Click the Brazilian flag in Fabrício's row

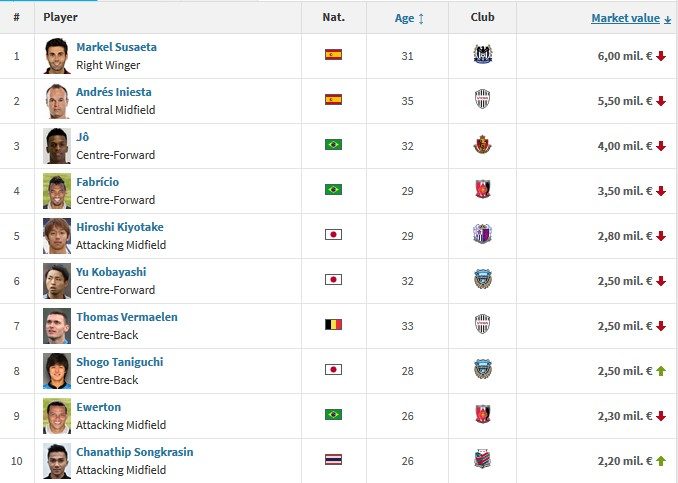[x=333, y=189]
